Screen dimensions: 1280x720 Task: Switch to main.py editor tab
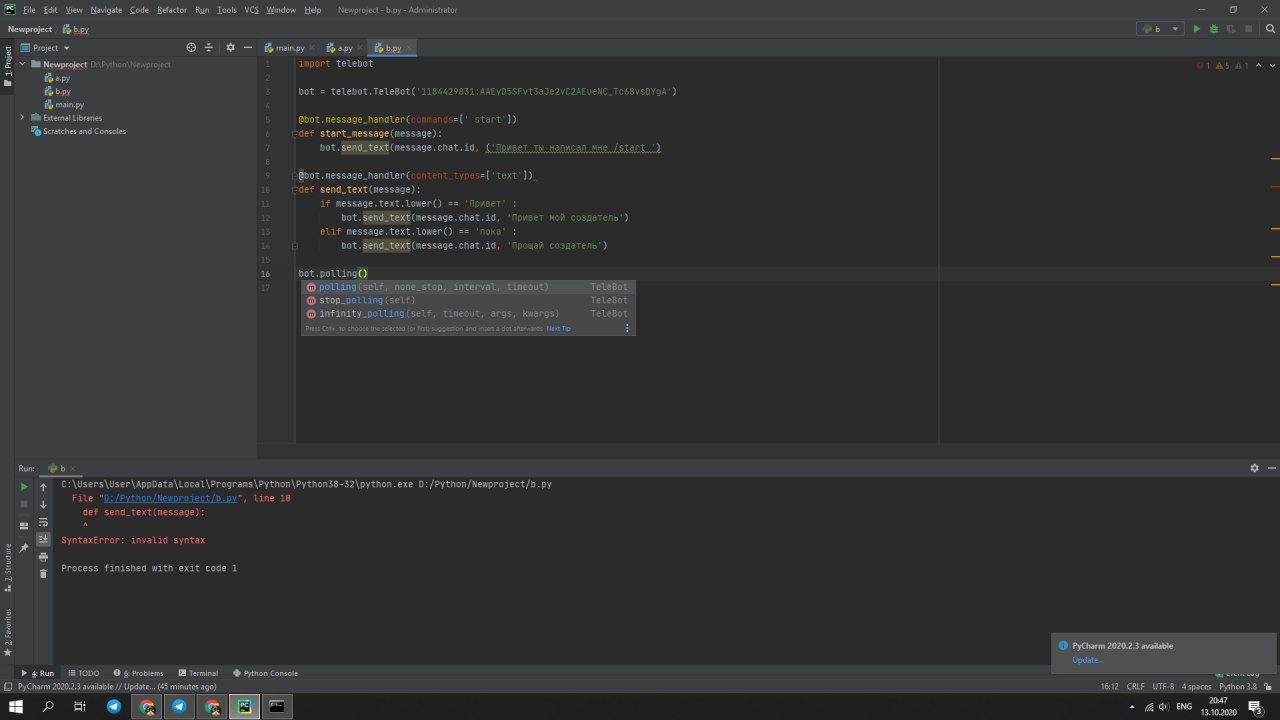pyautogui.click(x=289, y=48)
